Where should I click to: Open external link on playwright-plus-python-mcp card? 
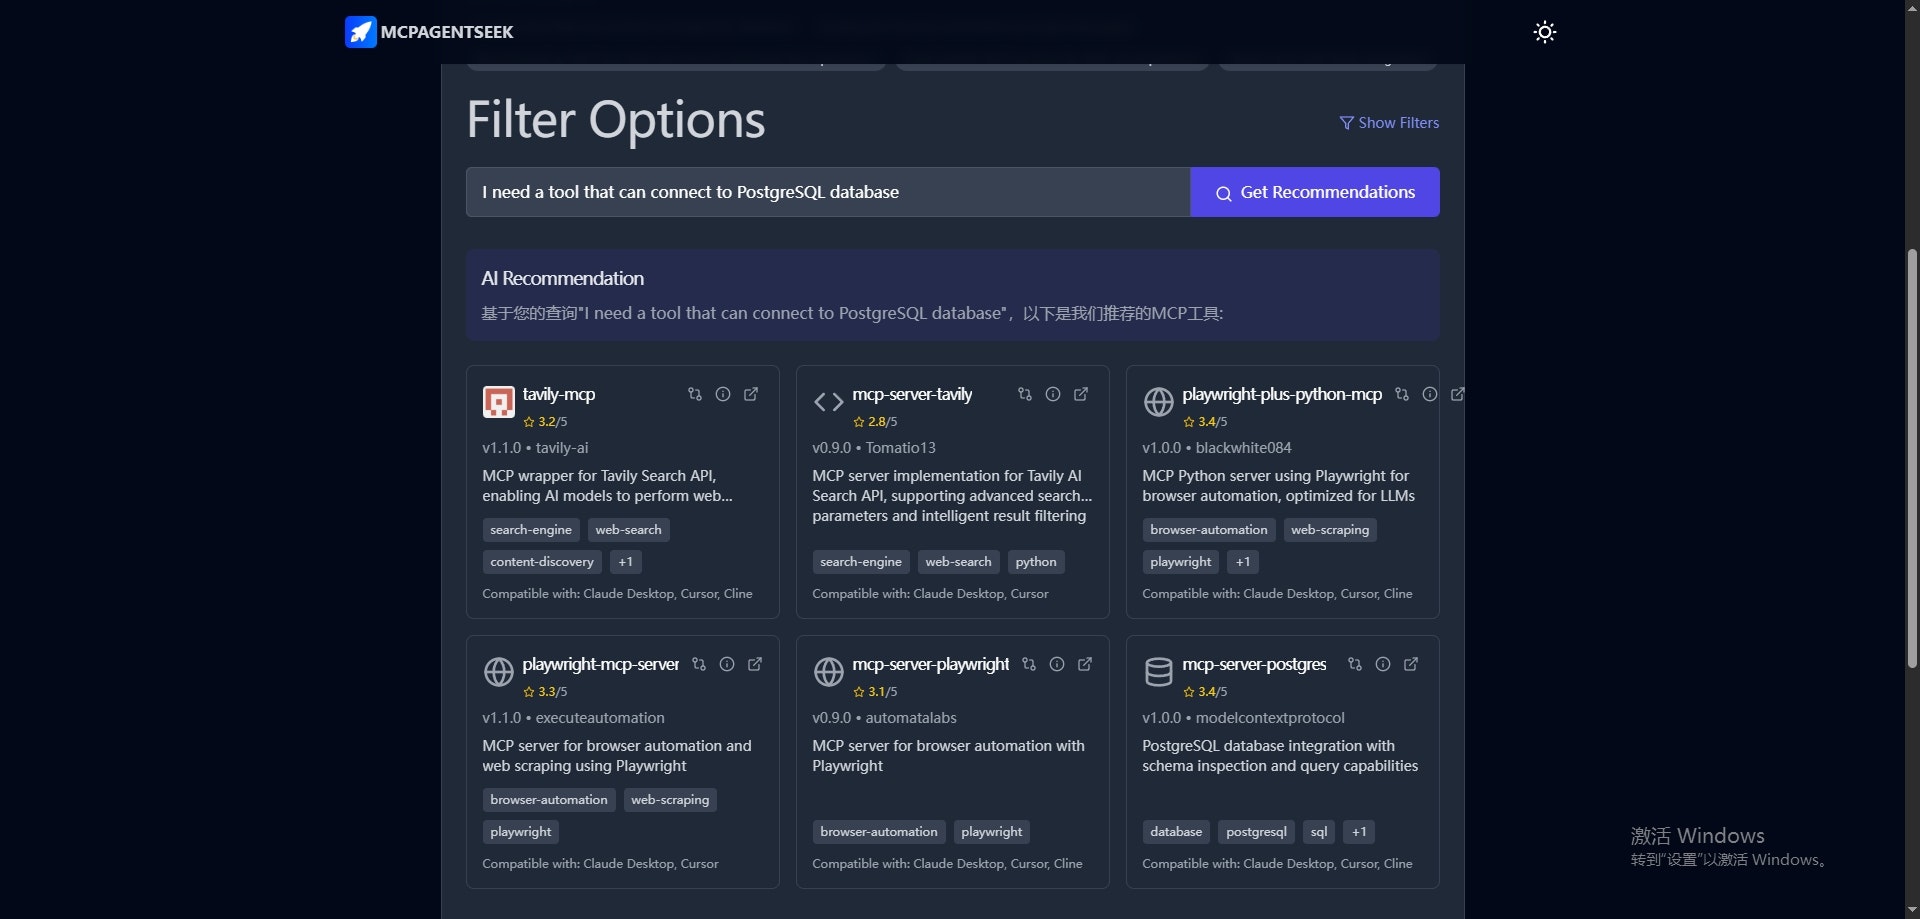1458,394
